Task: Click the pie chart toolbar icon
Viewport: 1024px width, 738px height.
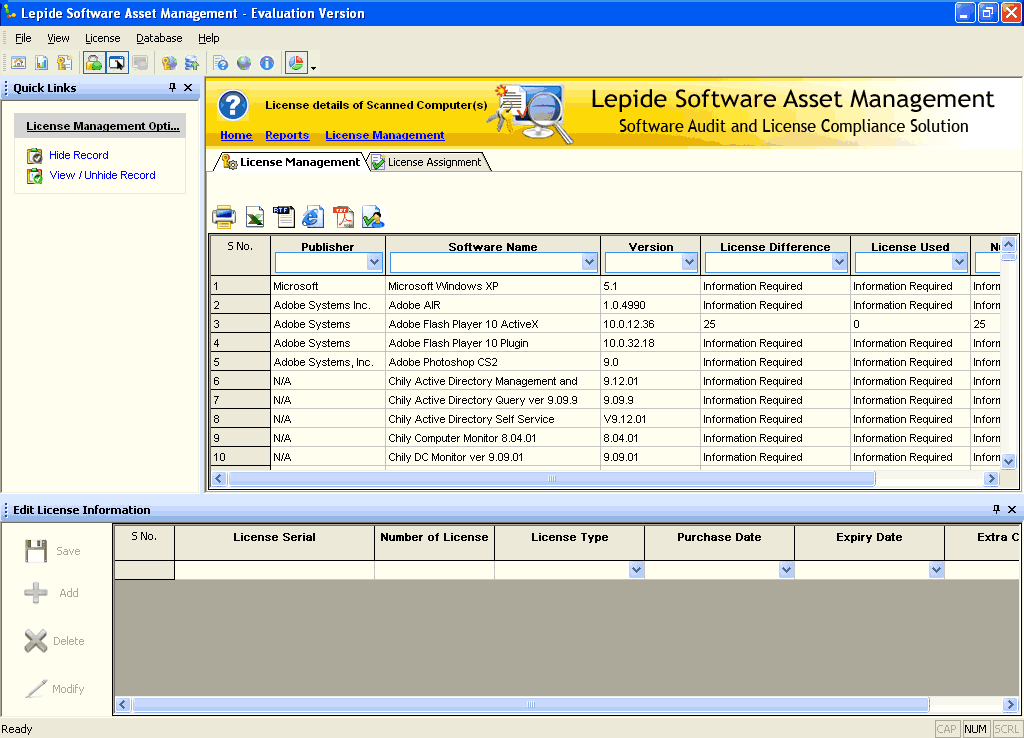Action: pos(296,63)
